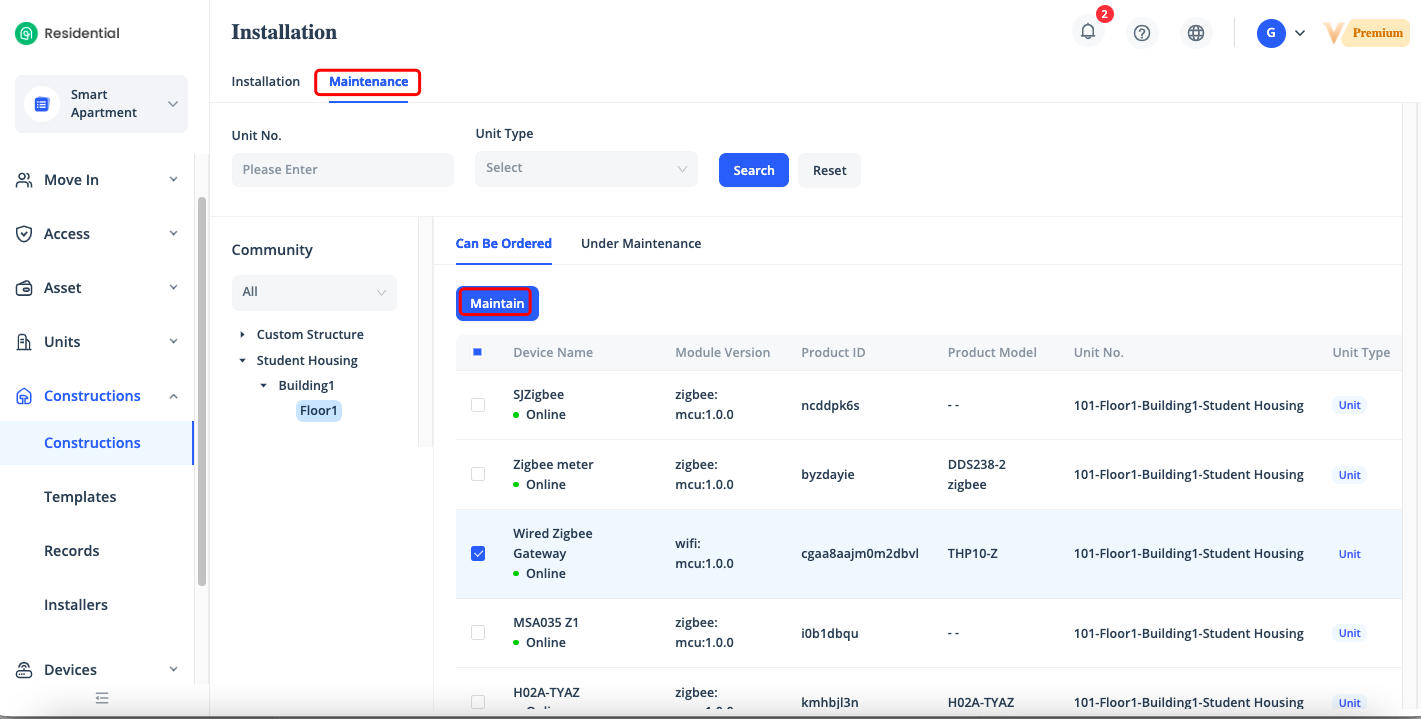Open the language globe icon
Image resolution: width=1421 pixels, height=719 pixels.
point(1195,33)
